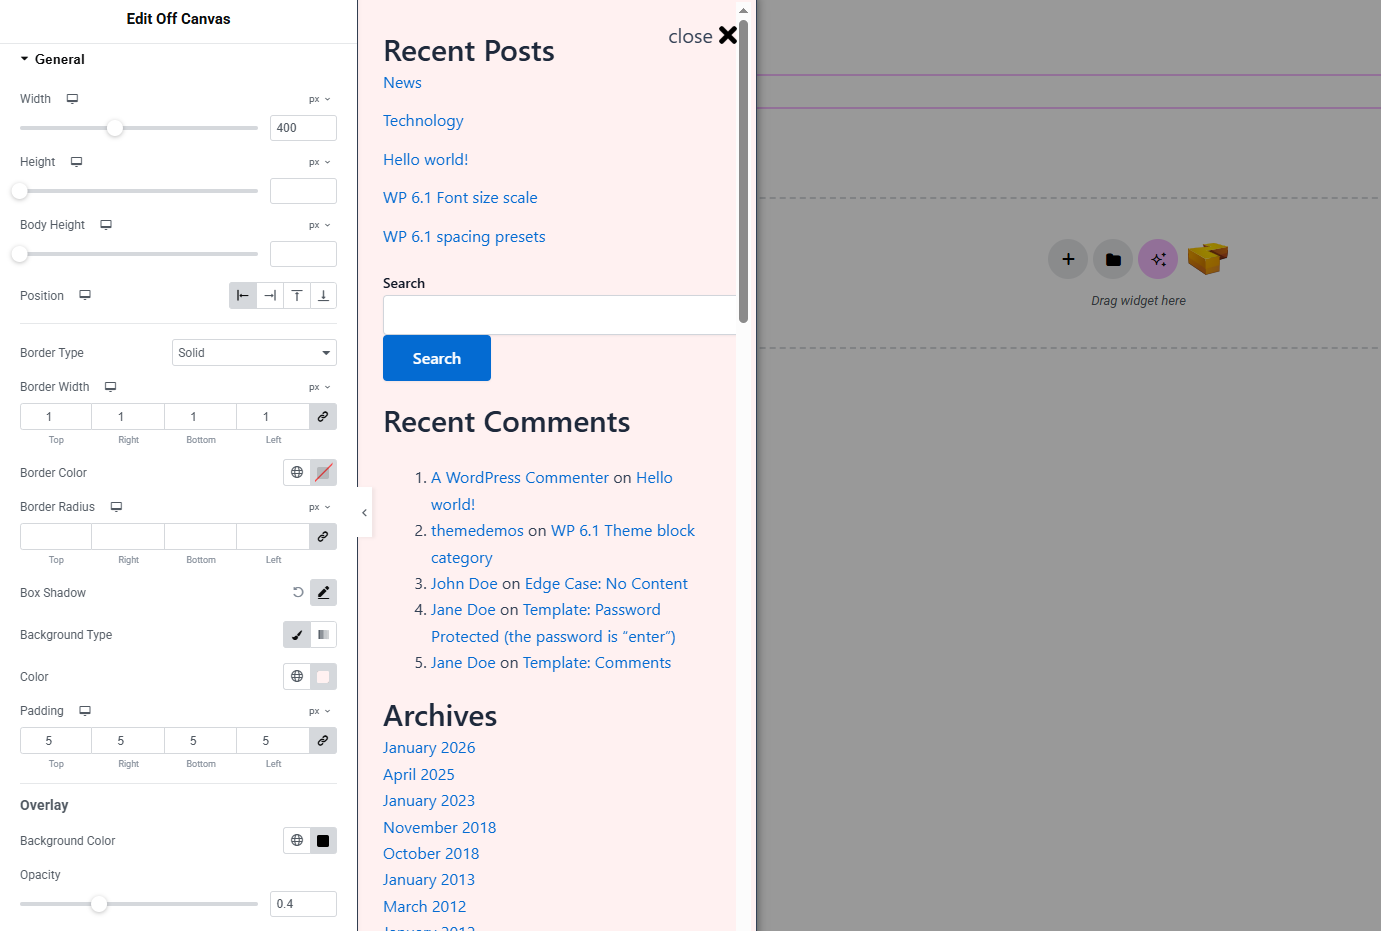1381x931 pixels.
Task: Click the yellow blocks widget icon
Action: click(1207, 258)
